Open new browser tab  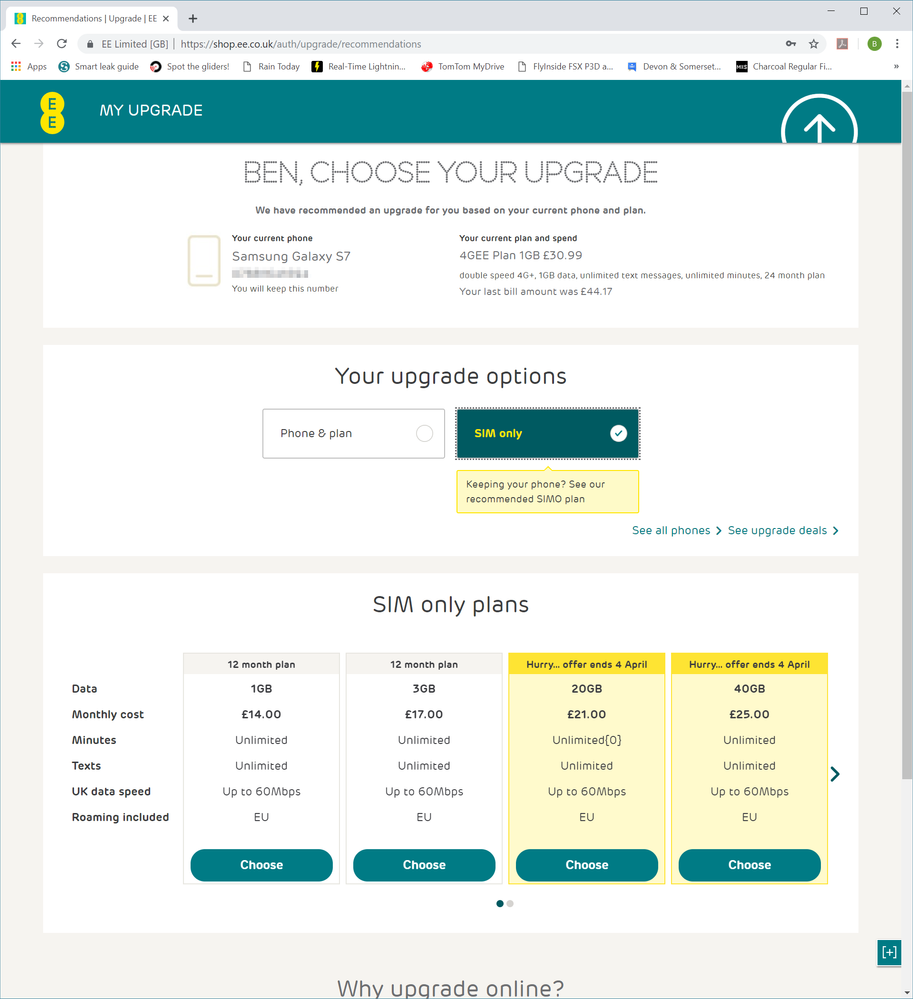193,18
